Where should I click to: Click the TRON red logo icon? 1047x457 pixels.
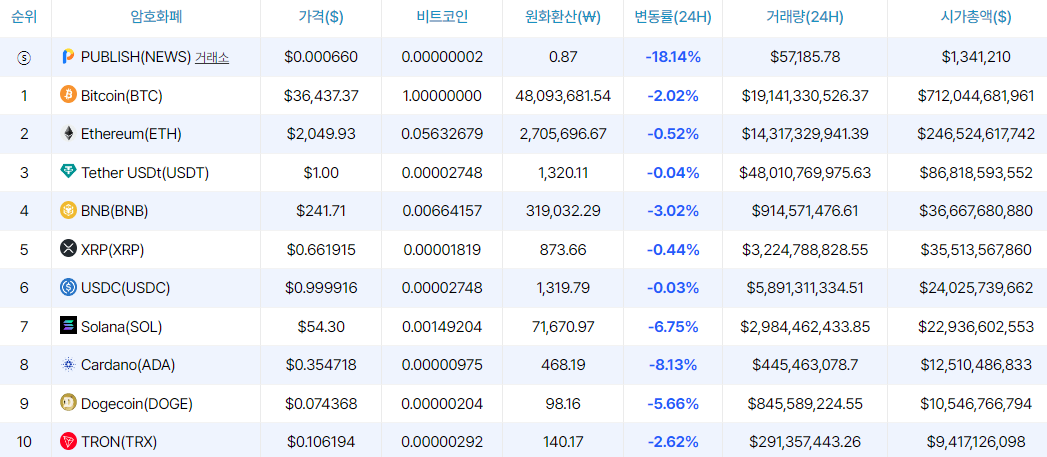click(68, 441)
